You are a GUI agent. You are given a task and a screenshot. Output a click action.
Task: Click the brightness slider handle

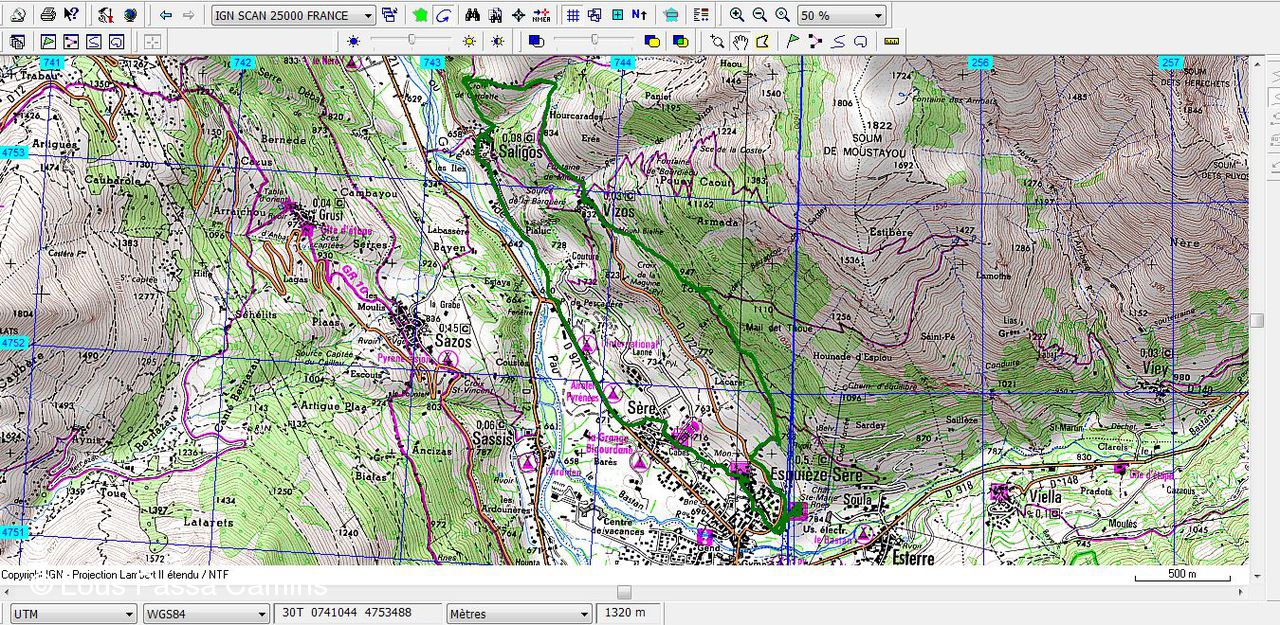[411, 40]
